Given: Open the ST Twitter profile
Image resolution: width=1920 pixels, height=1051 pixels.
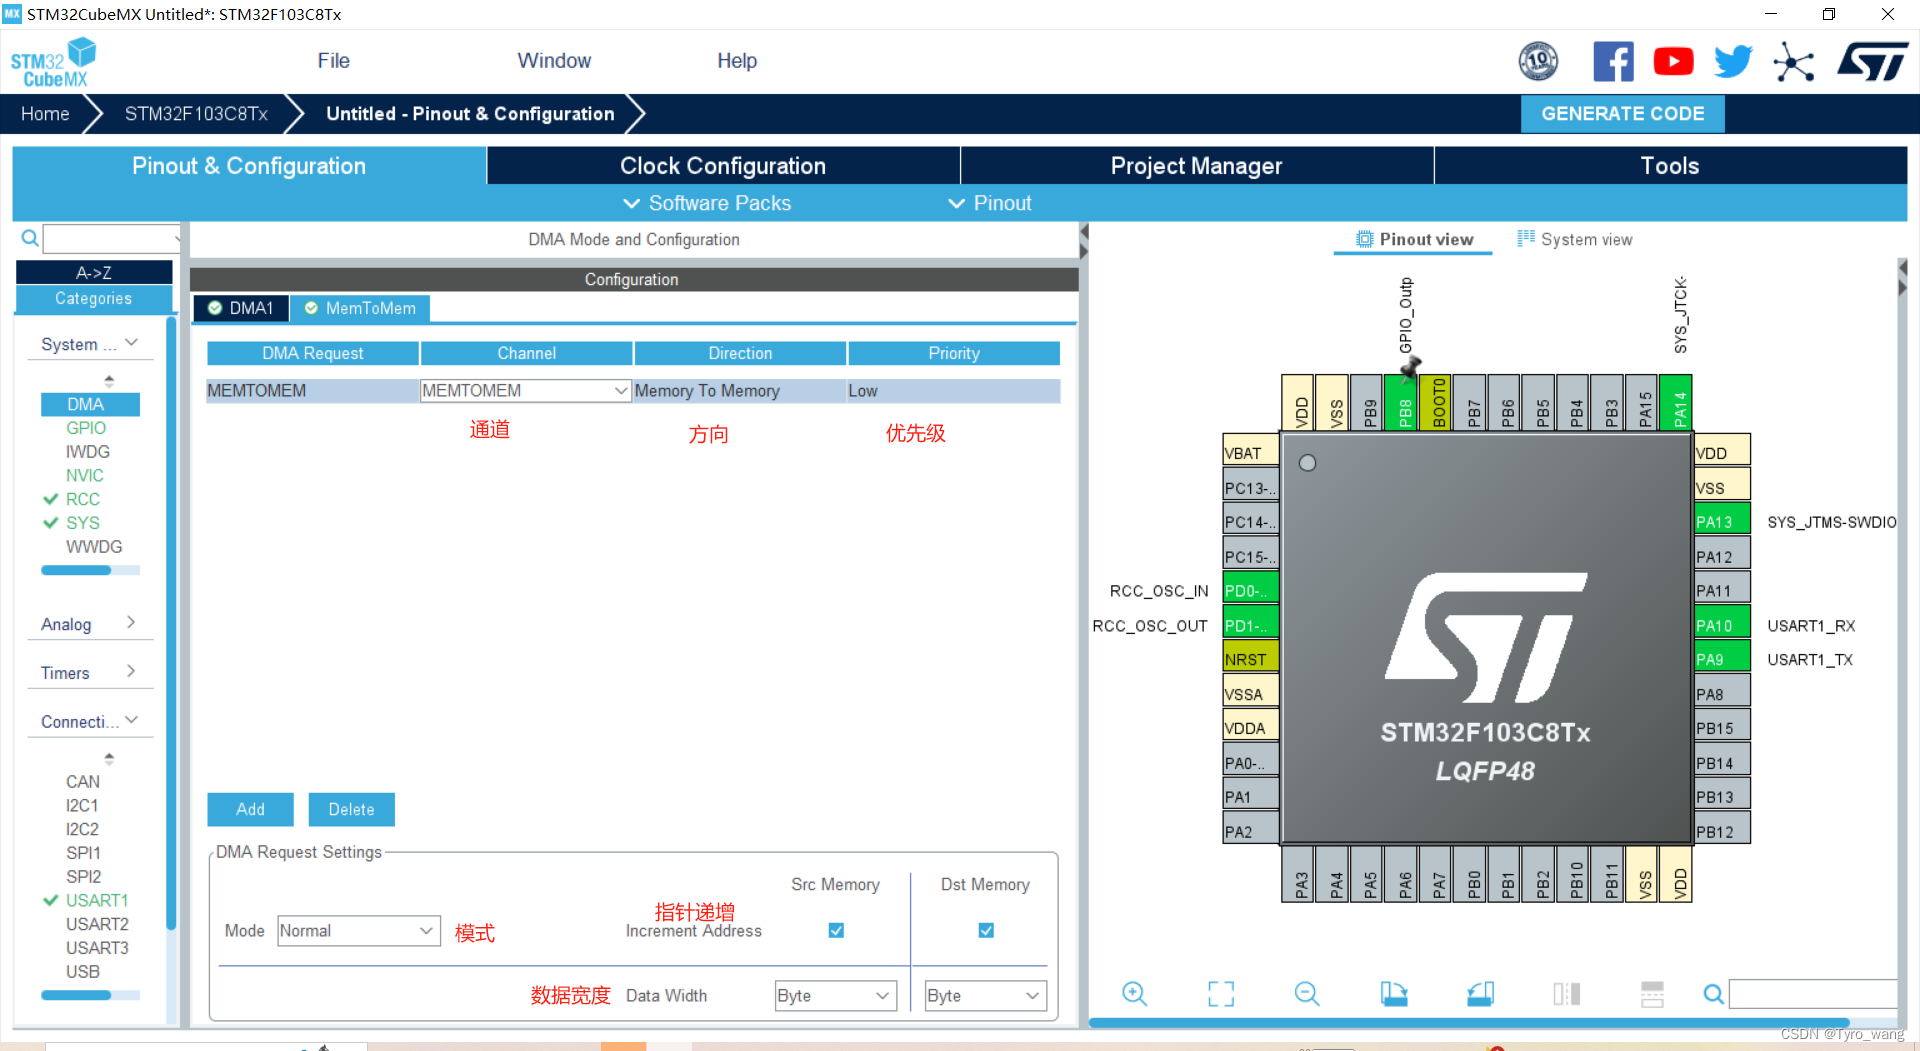Looking at the screenshot, I should pos(1733,61).
